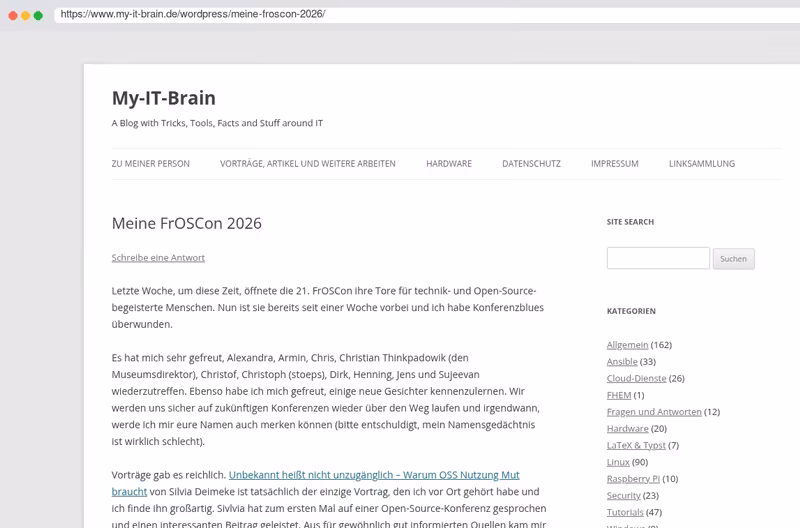Open the Linux category link
The image size is (800, 528).
coord(618,462)
